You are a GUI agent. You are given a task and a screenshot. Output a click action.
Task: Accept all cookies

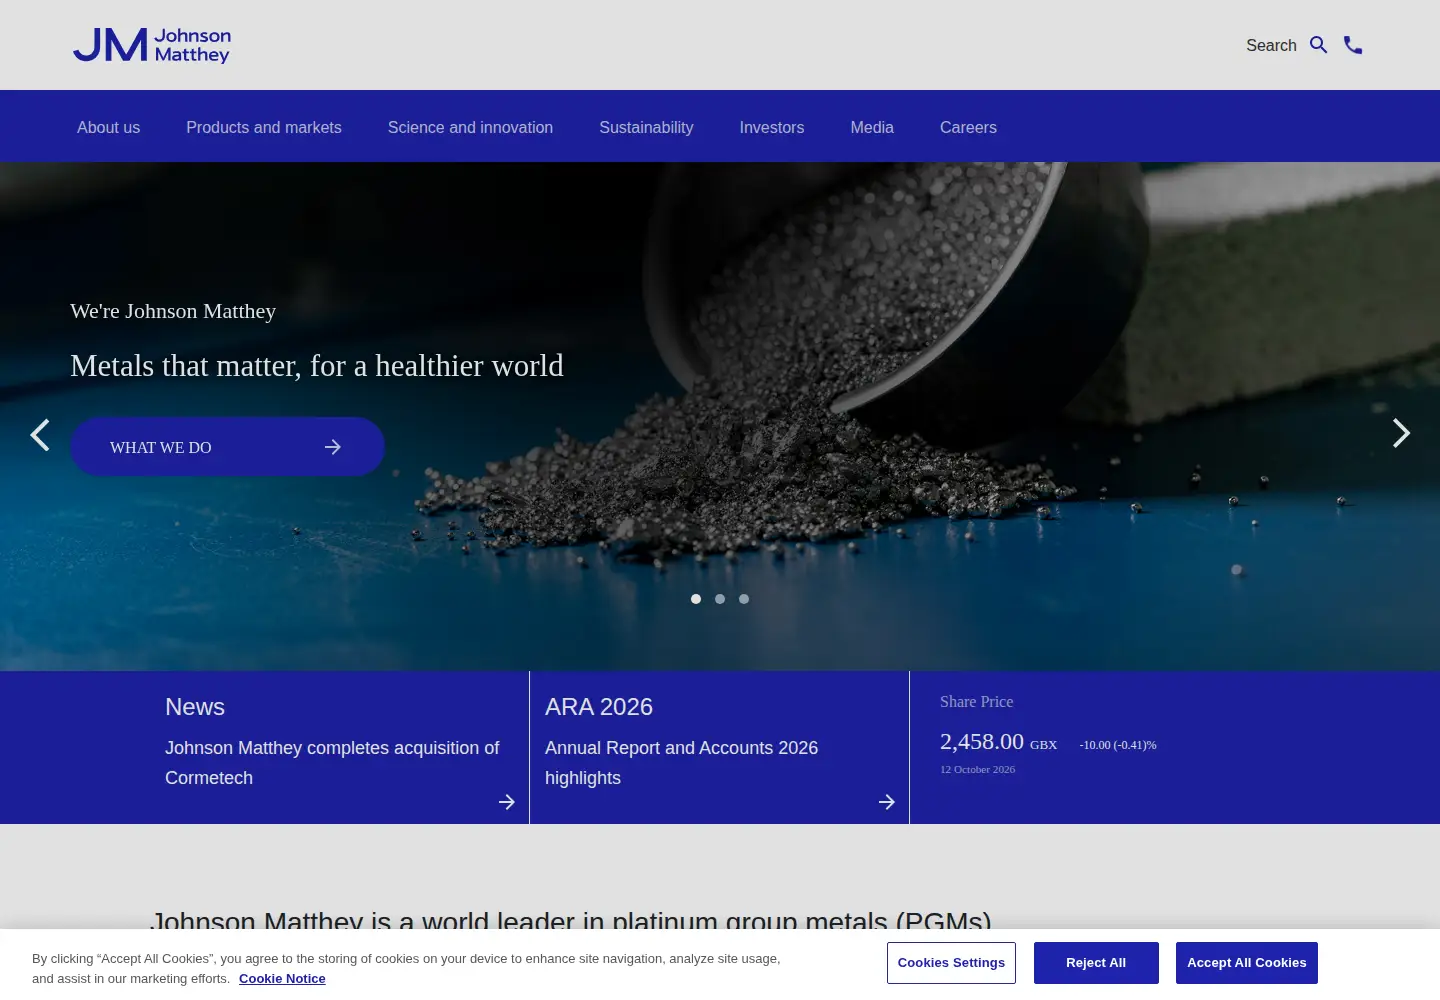(x=1247, y=963)
